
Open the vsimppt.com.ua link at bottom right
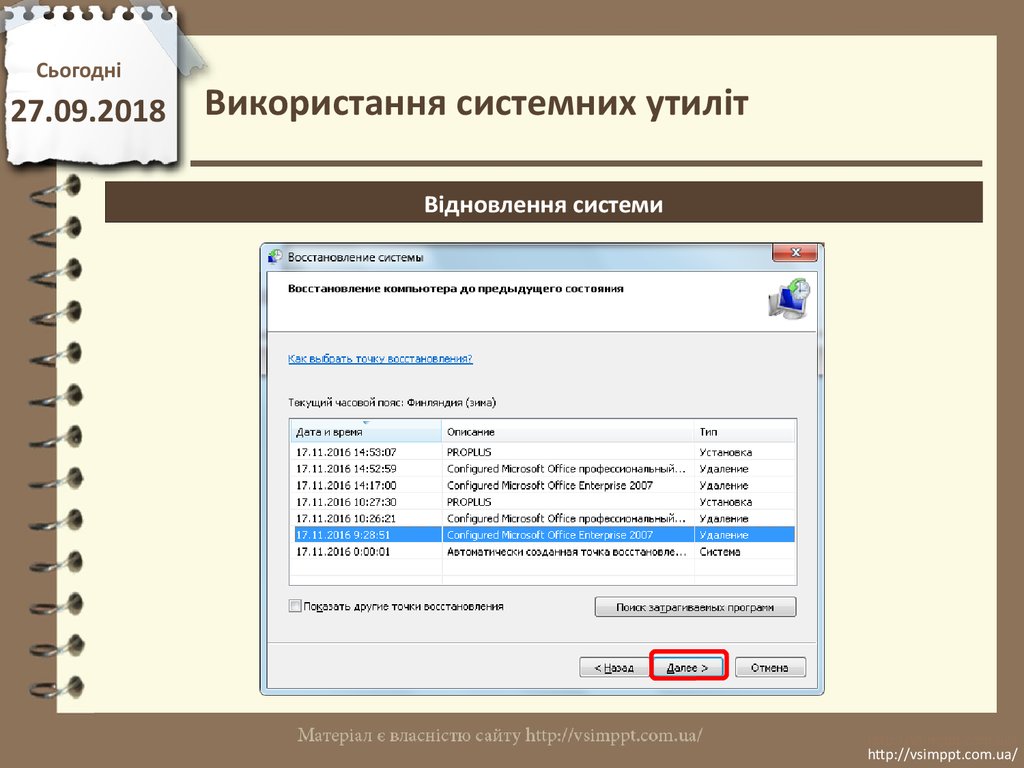[x=943, y=753]
